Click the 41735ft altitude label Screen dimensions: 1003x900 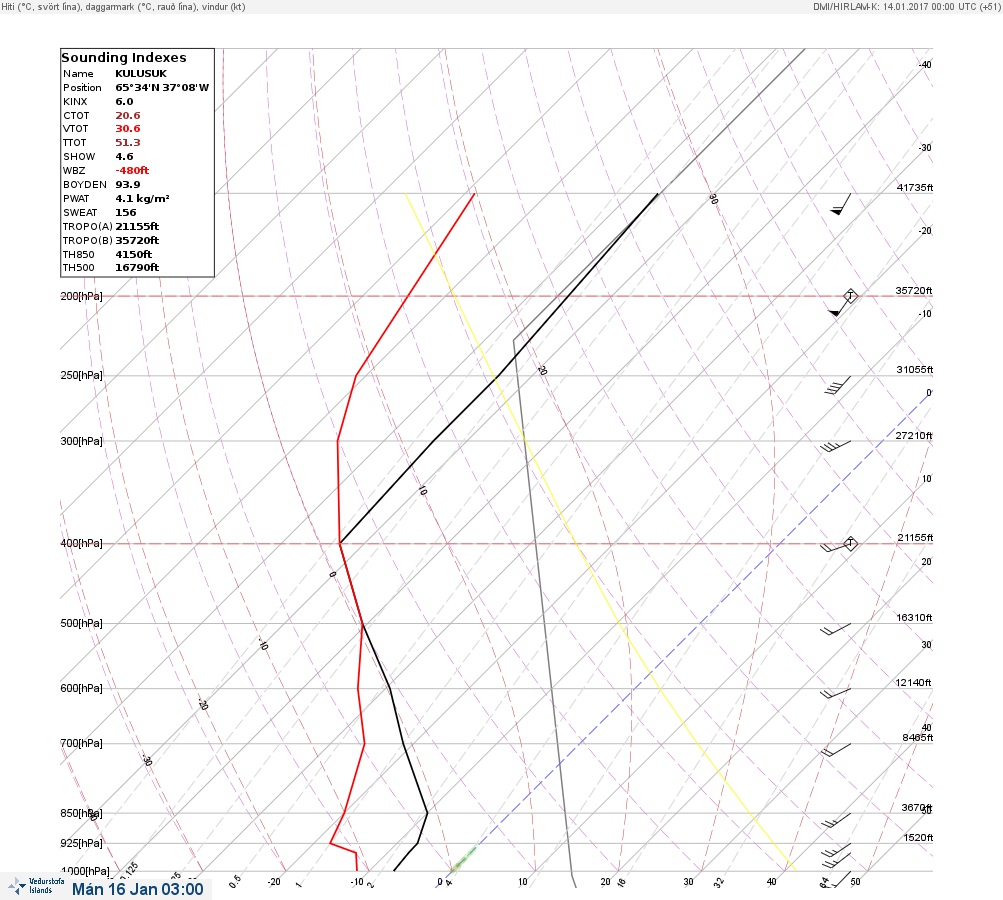(915, 188)
